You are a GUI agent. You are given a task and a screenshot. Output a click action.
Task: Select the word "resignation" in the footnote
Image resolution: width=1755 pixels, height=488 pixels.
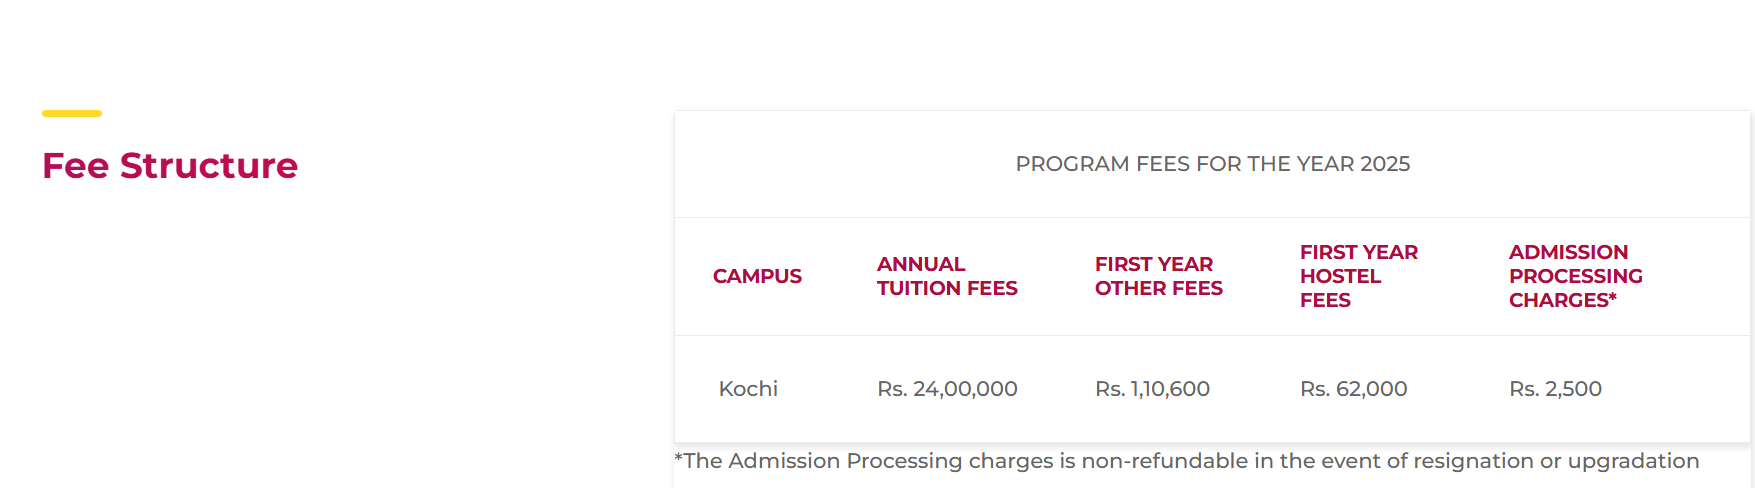click(1471, 461)
